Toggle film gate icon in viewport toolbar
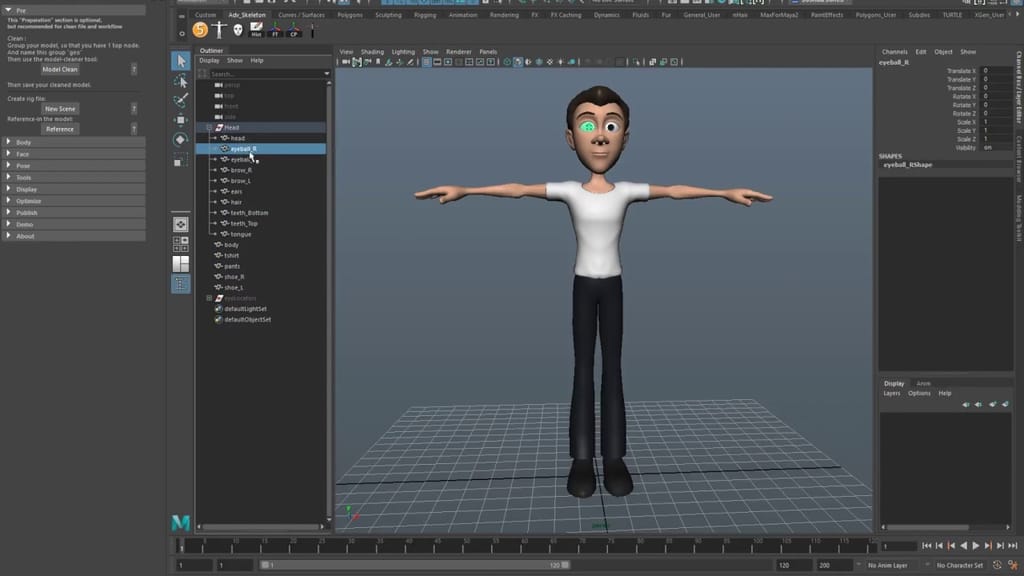The height and width of the screenshot is (576, 1024). [x=437, y=62]
